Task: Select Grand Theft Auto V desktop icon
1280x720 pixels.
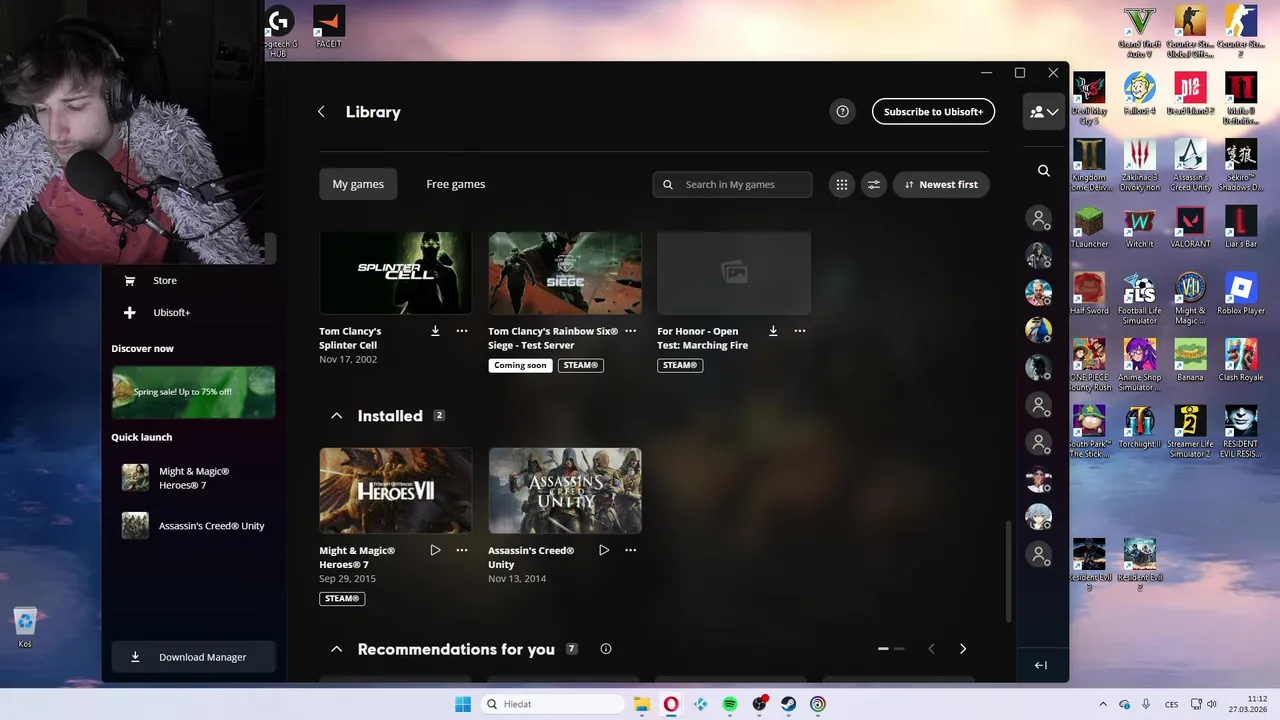Action: [1139, 33]
